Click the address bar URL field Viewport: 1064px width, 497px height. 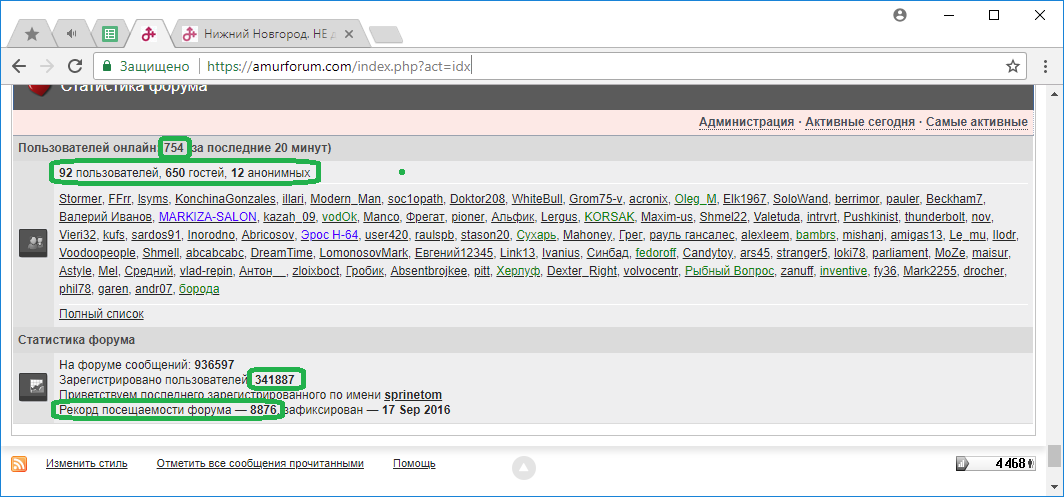[600, 66]
